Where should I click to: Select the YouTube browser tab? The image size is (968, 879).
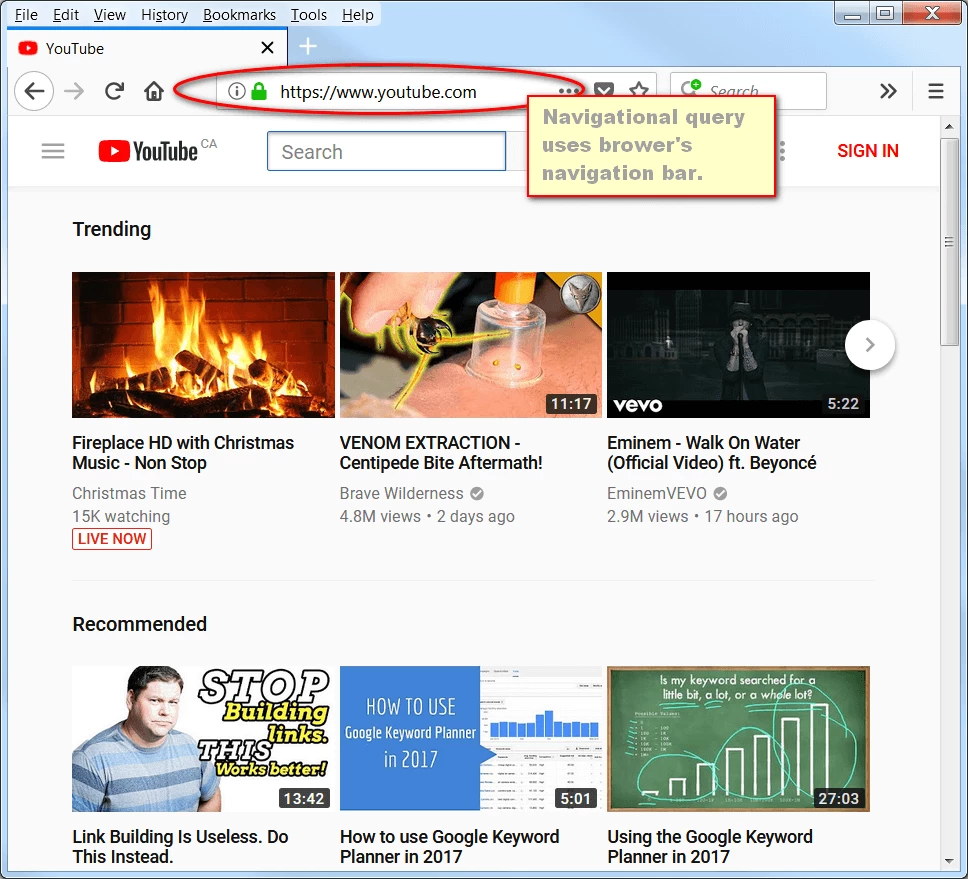147,48
